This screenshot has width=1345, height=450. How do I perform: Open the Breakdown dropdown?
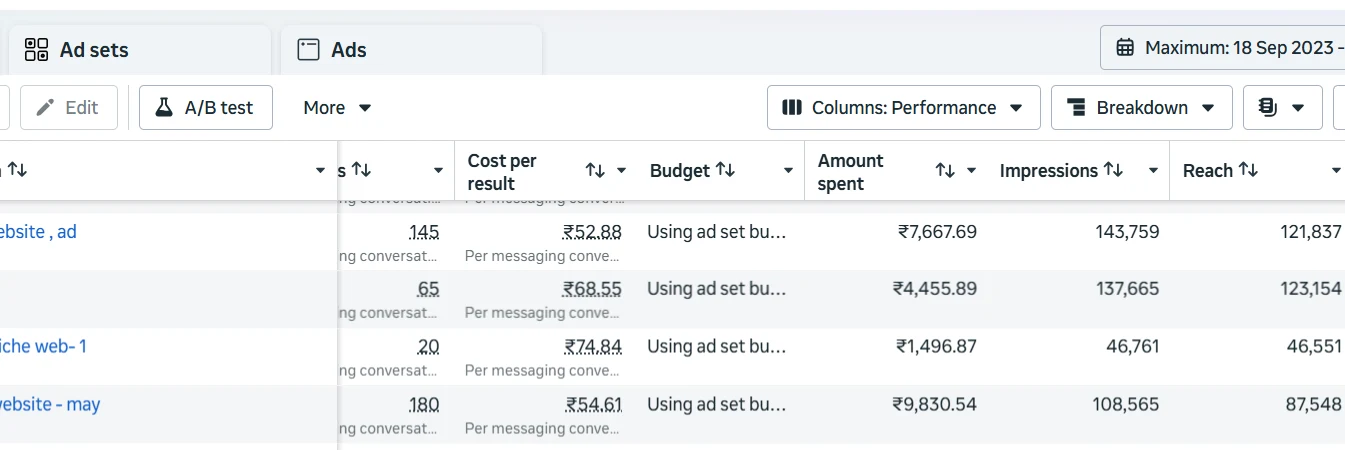pyautogui.click(x=1141, y=107)
